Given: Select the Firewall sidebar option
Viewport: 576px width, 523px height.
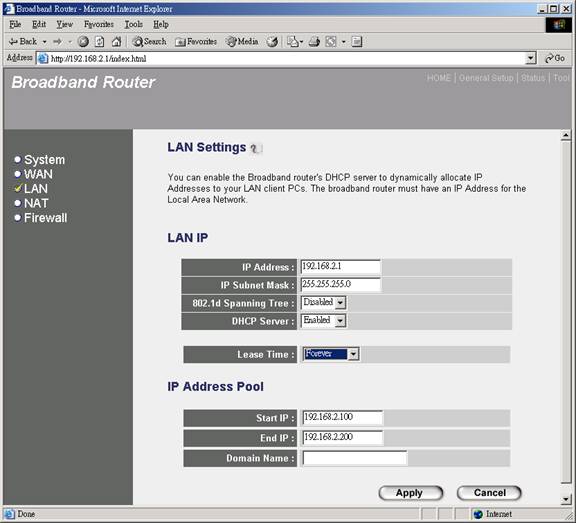Looking at the screenshot, I should pos(46,218).
